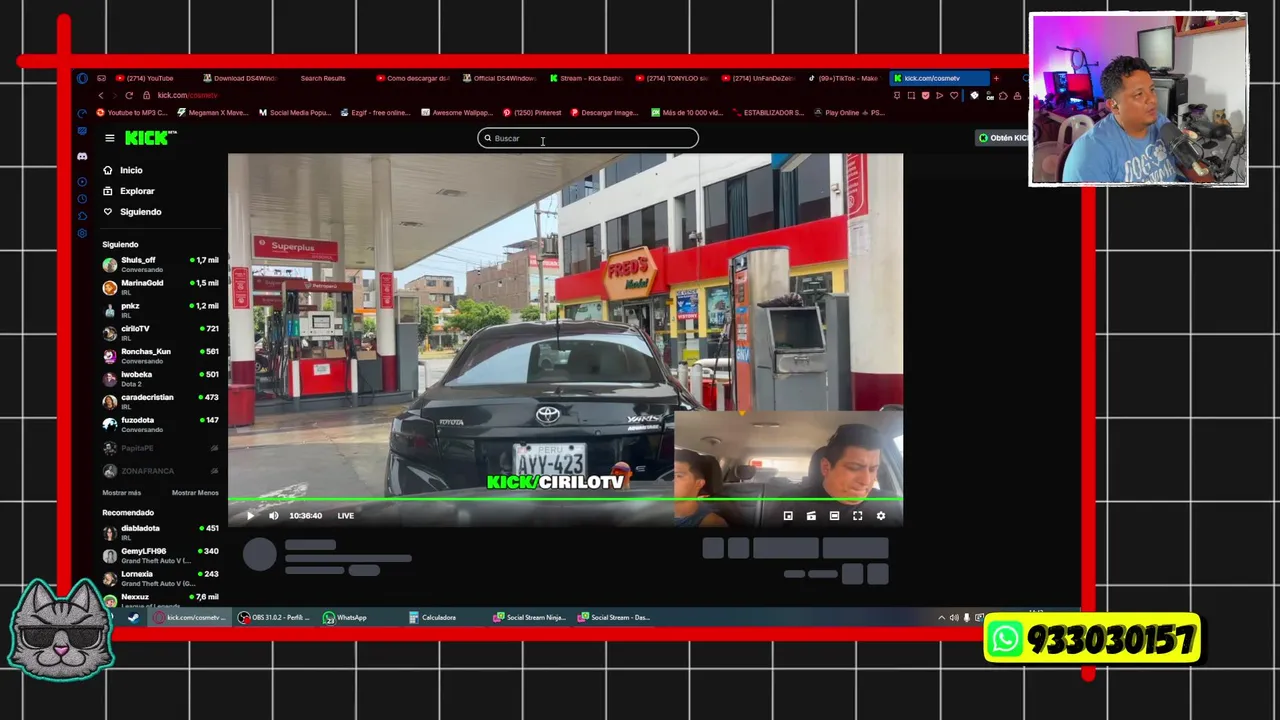Open ESTABILIZADOR bookmark
The height and width of the screenshot is (720, 1280).
click(768, 113)
